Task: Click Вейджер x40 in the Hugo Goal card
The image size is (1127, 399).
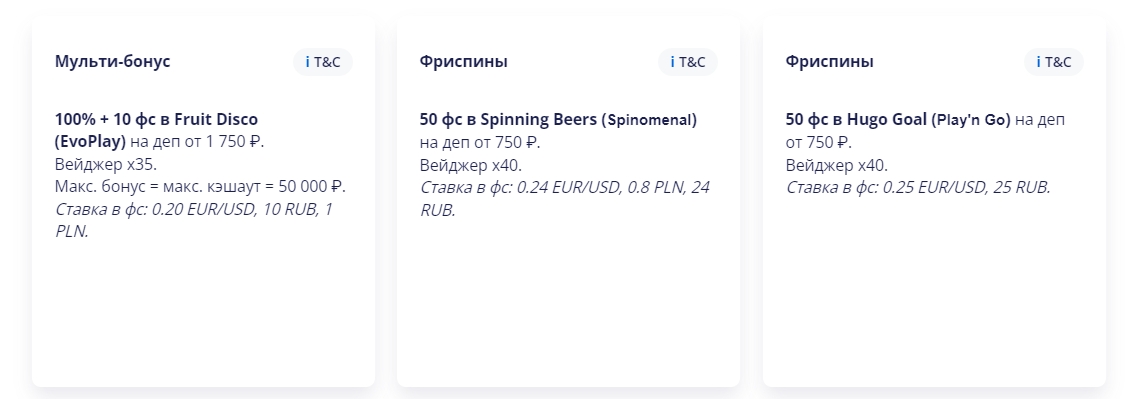Action: [837, 165]
